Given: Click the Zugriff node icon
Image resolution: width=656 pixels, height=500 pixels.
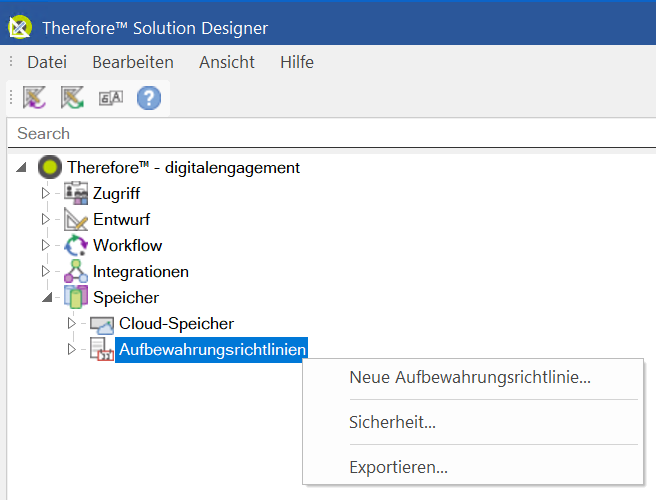Looking at the screenshot, I should point(76,193).
